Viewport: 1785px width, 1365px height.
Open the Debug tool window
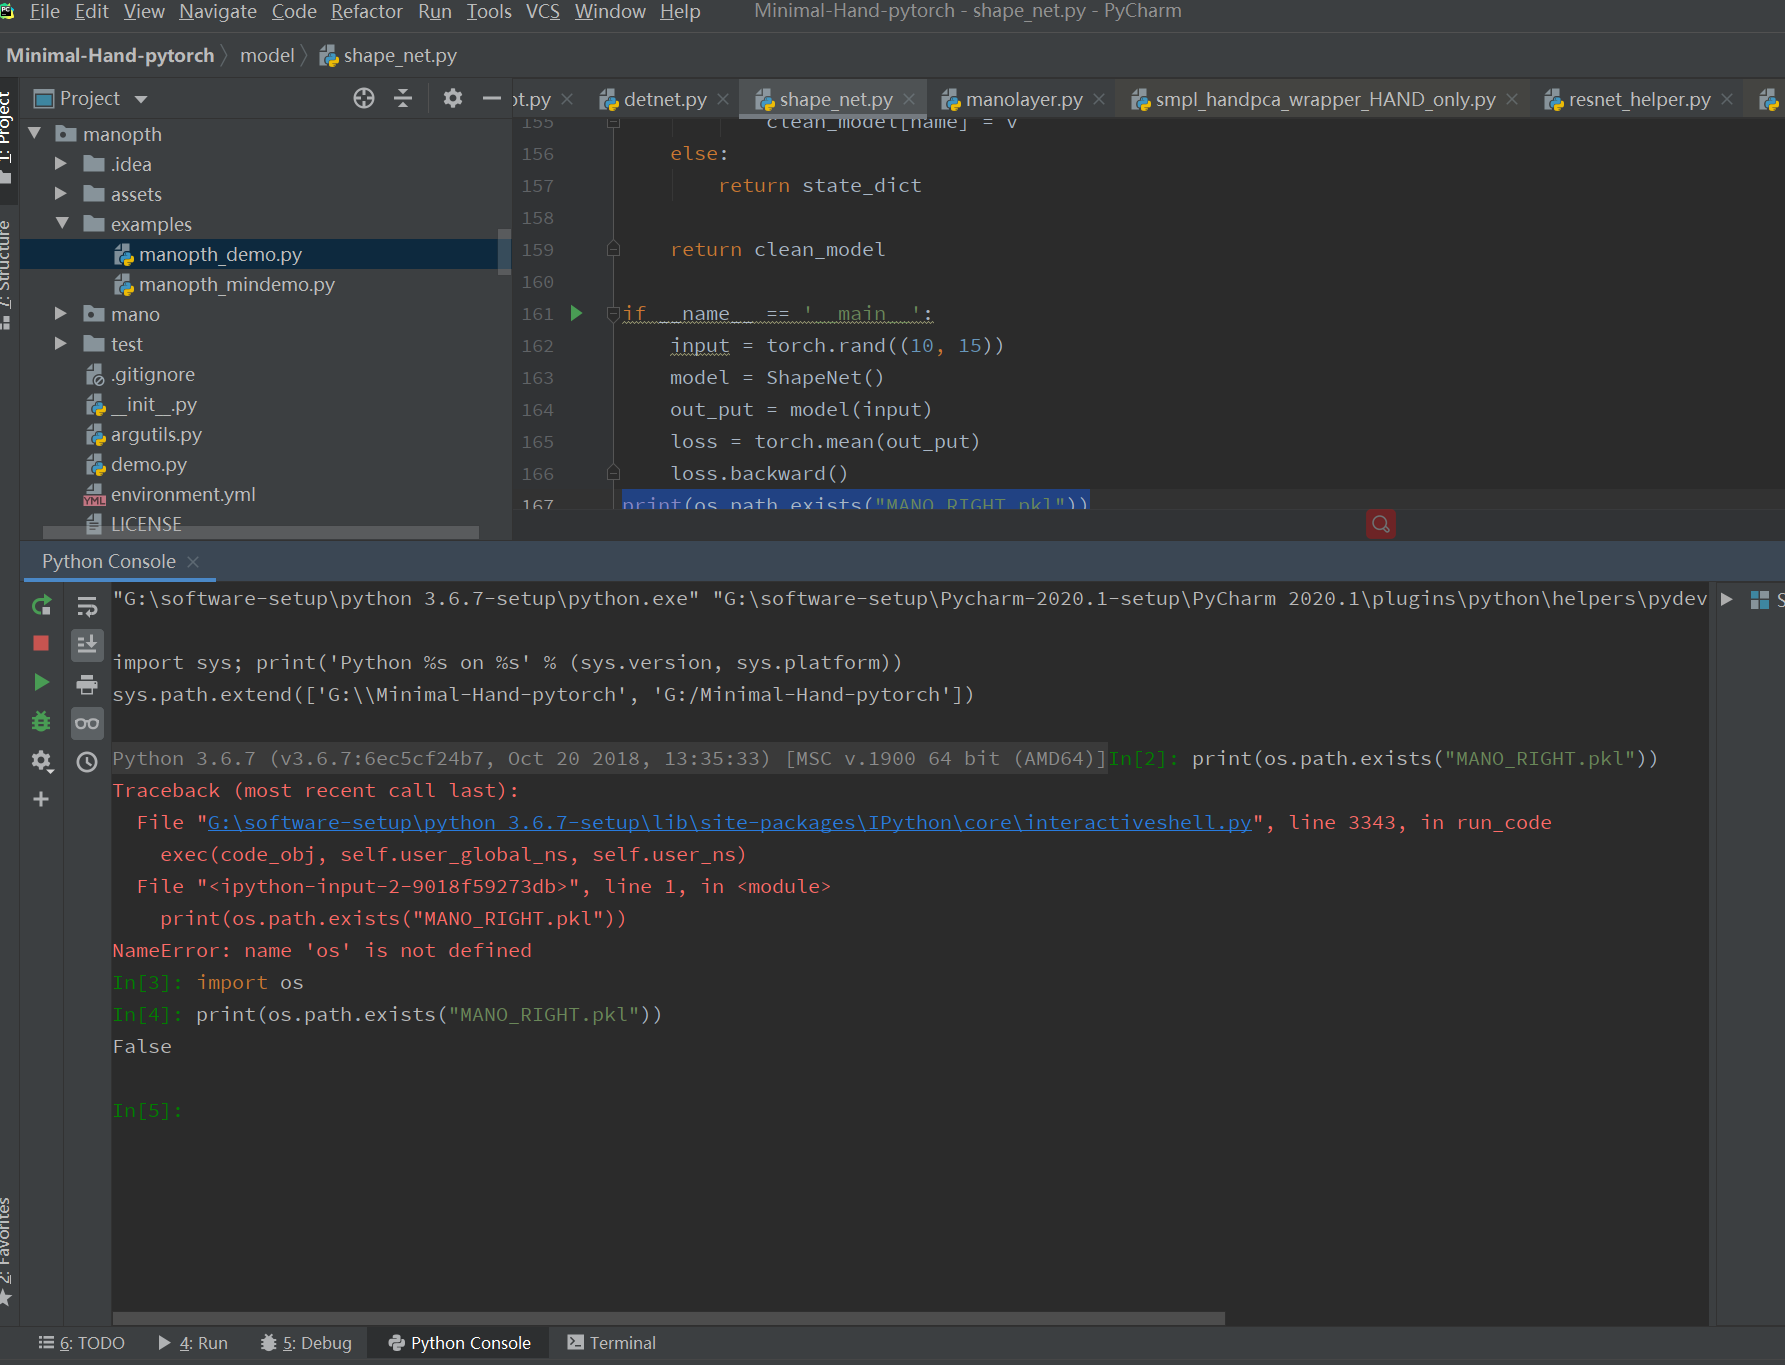pos(306,1343)
